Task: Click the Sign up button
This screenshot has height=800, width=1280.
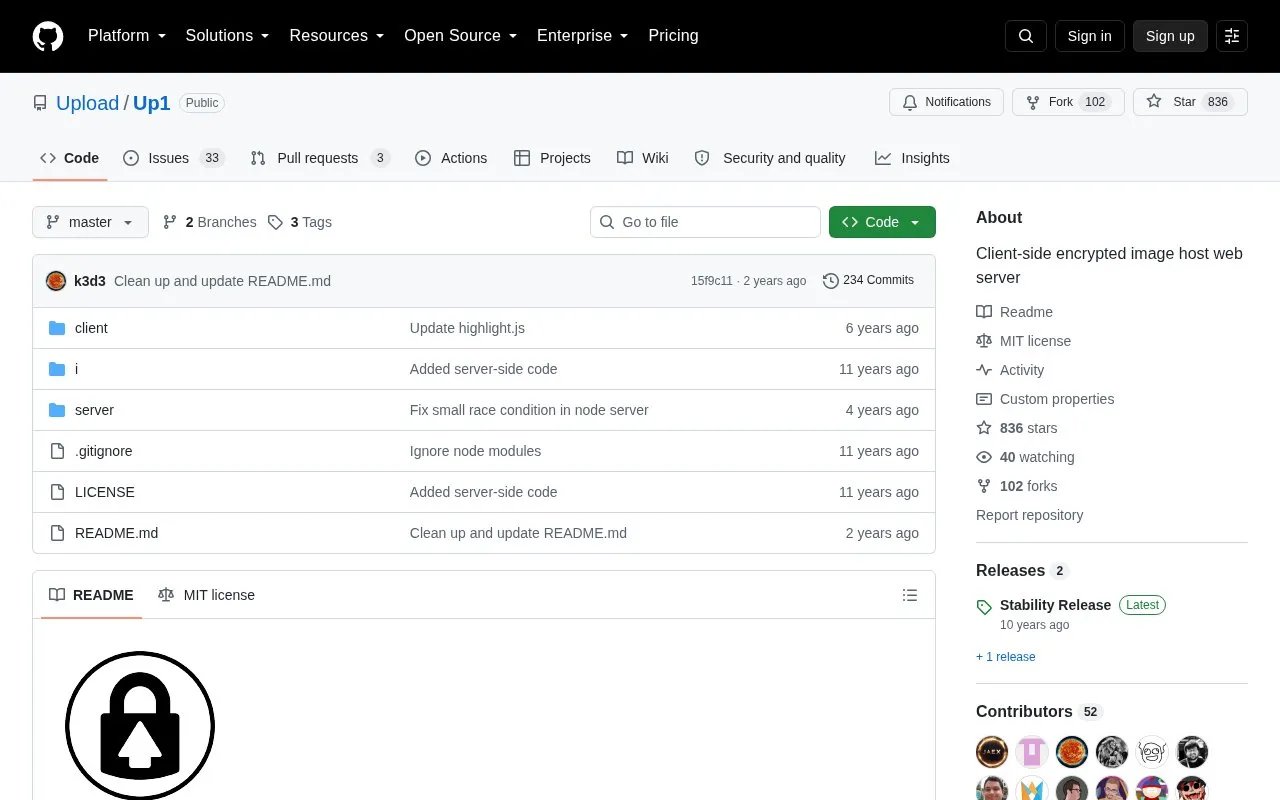Action: point(1170,36)
